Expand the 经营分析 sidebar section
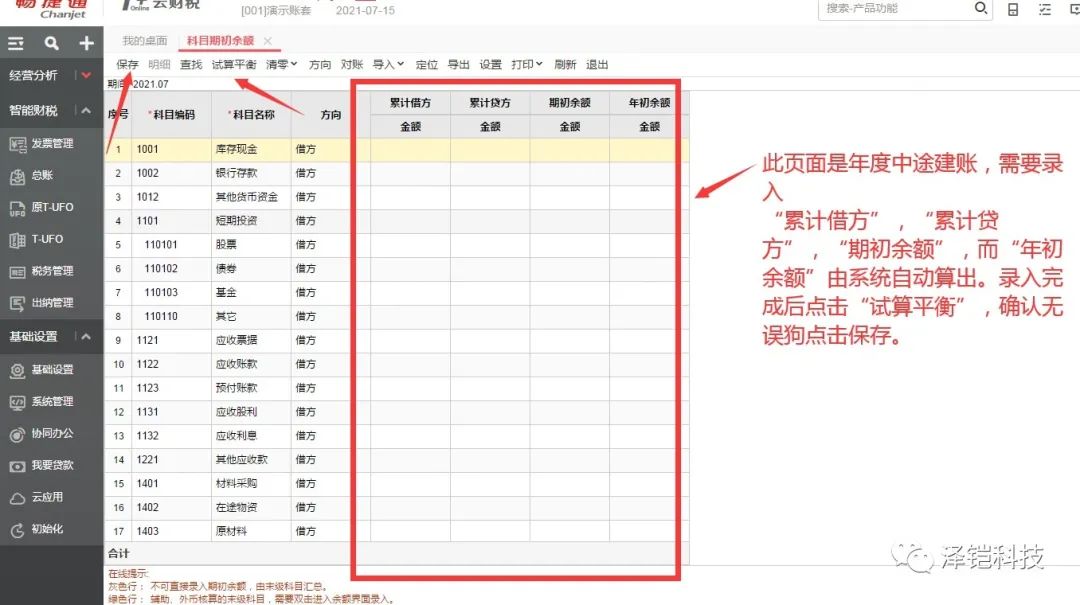Screen dimensions: 1080x605 click(86, 76)
